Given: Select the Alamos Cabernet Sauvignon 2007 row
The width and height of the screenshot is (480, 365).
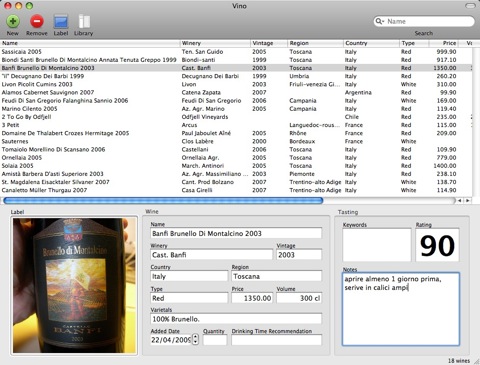Looking at the screenshot, I should (x=236, y=92).
